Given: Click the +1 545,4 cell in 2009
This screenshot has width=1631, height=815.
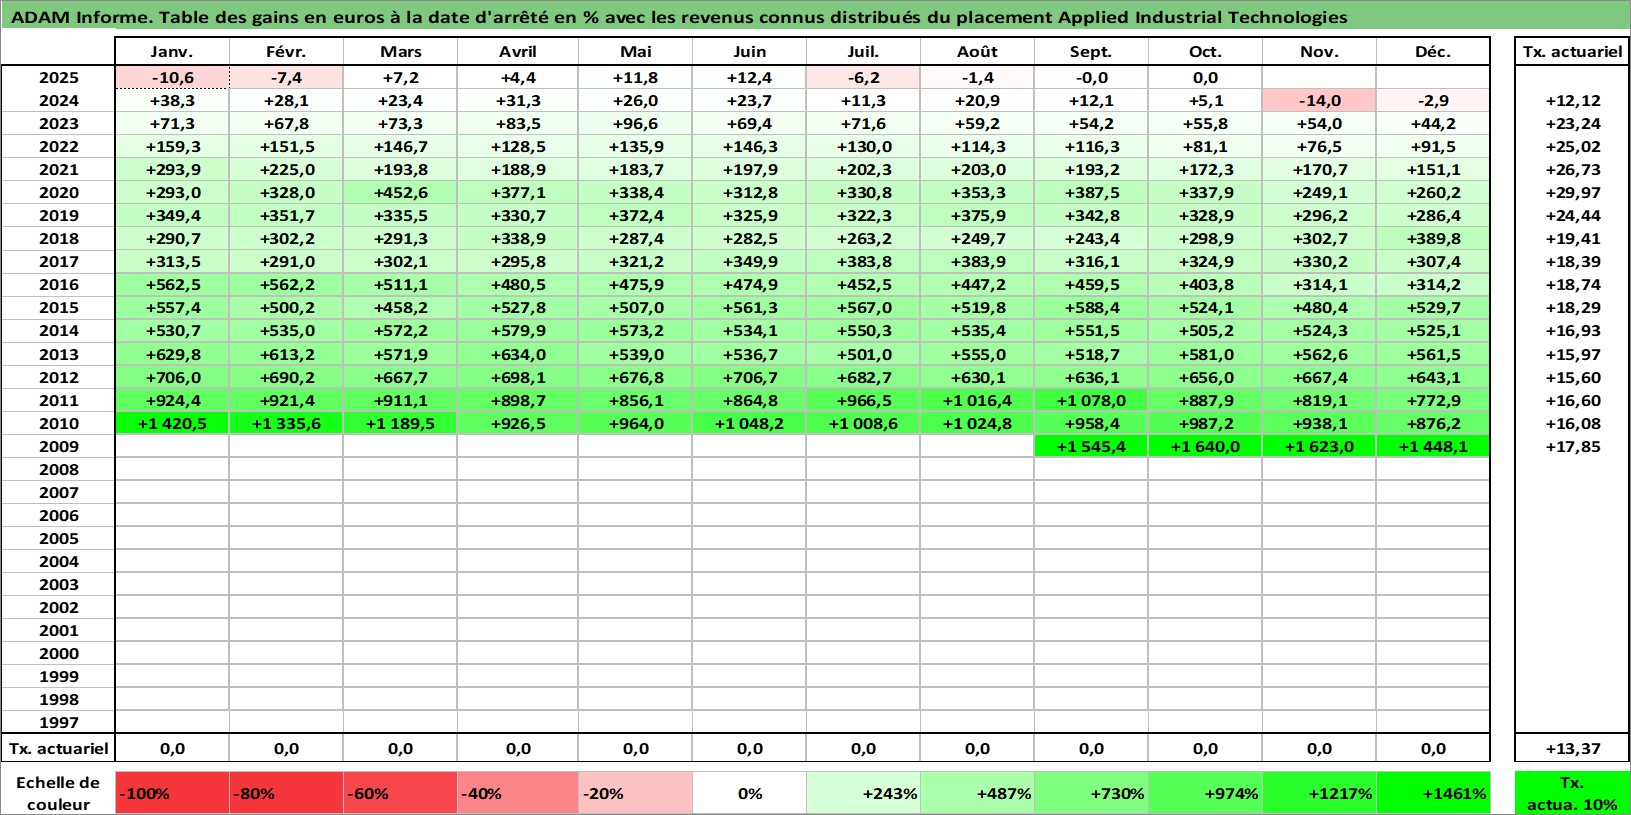Looking at the screenshot, I should [x=1091, y=446].
